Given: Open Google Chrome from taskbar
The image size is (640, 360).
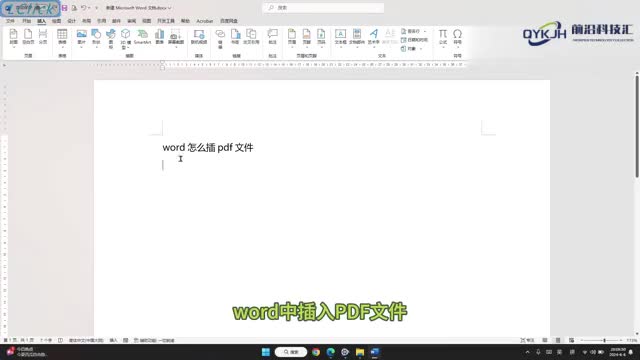Looking at the screenshot, I should [316, 352].
